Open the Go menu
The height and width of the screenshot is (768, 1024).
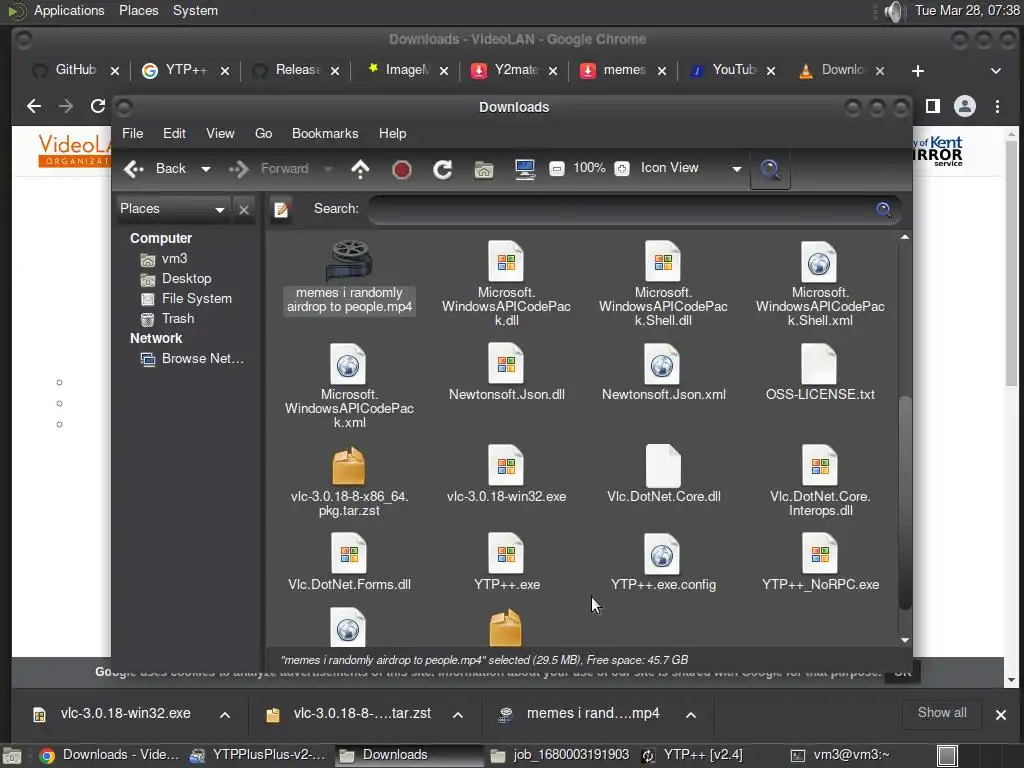[x=263, y=133]
